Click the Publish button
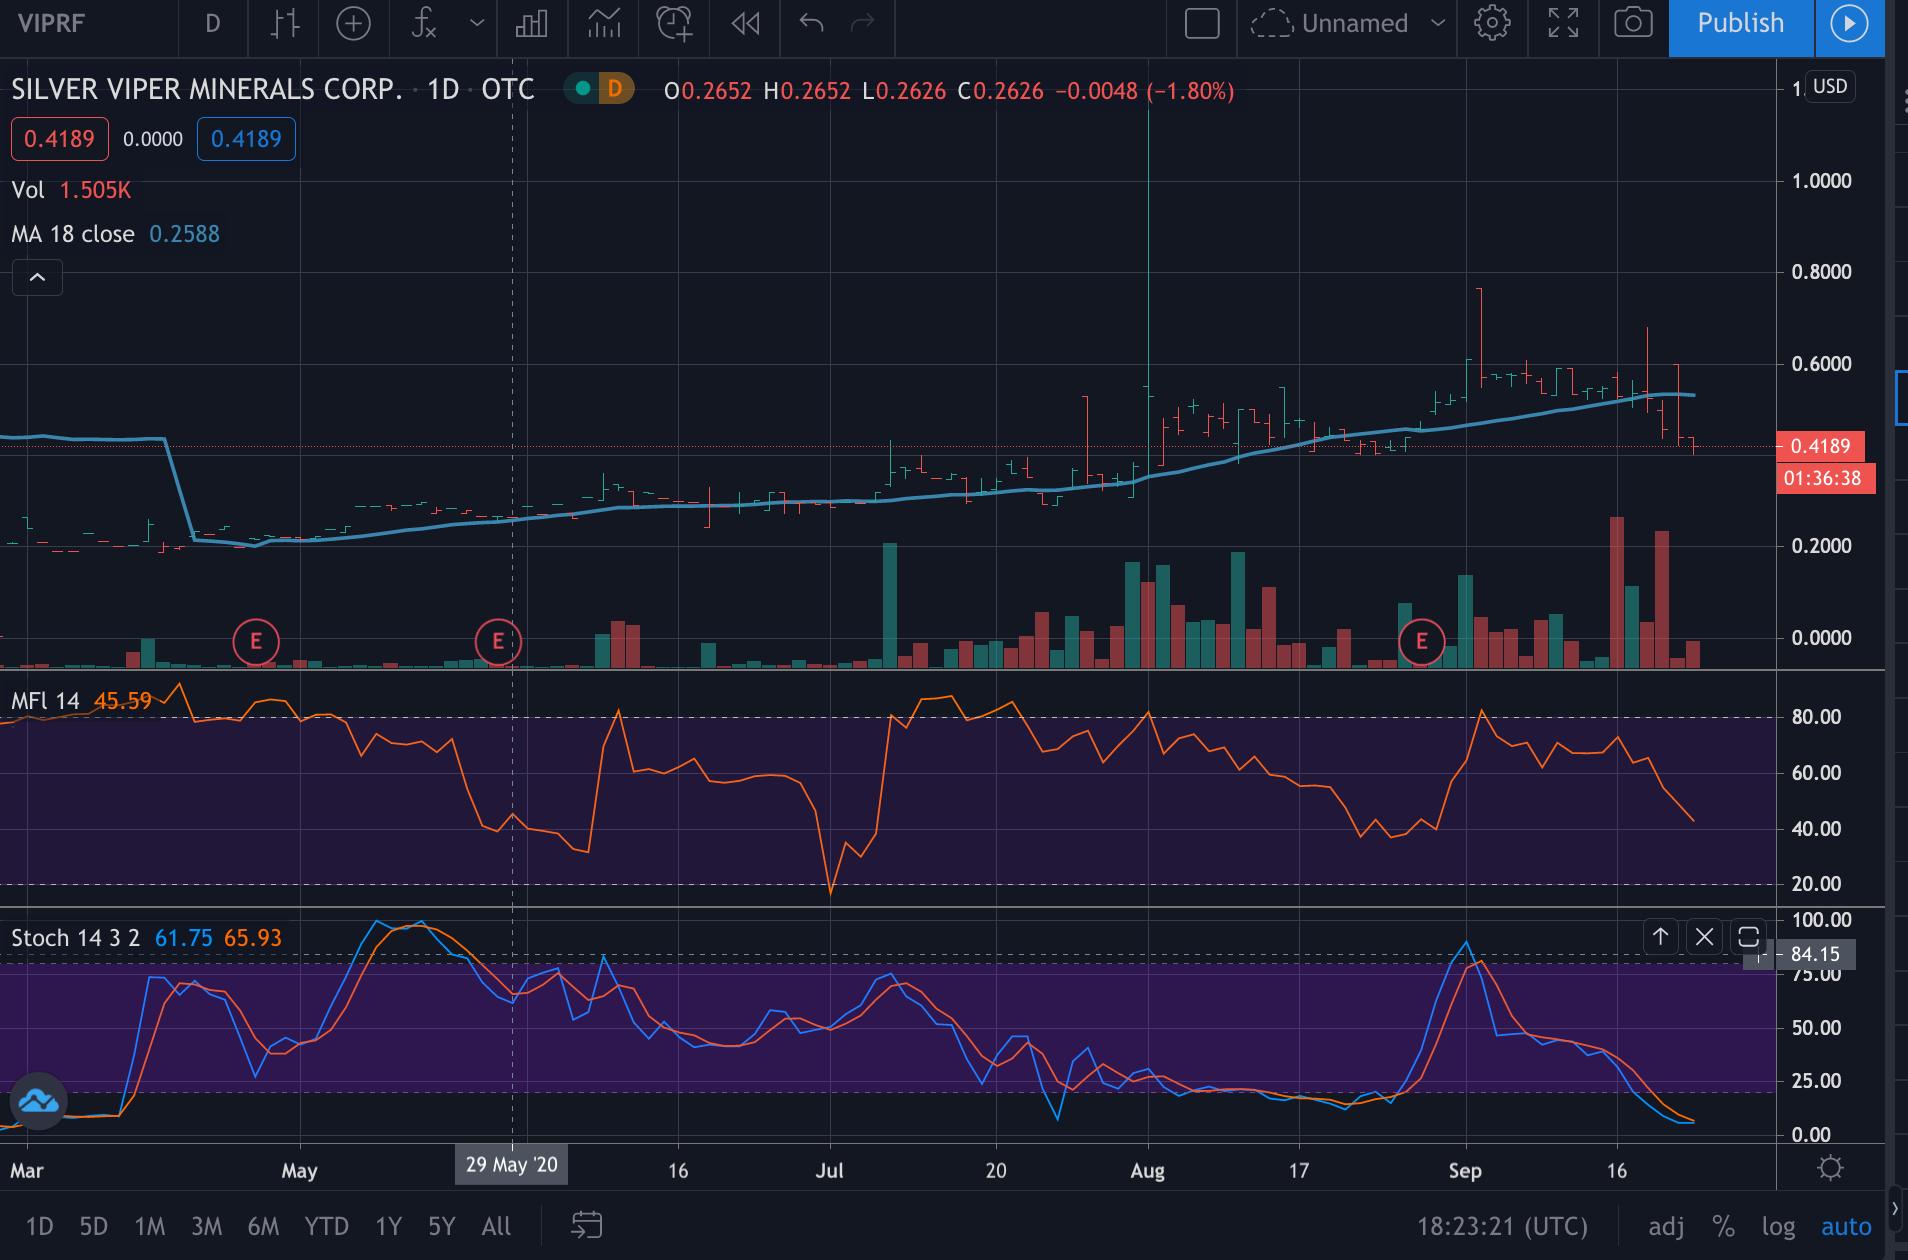Viewport: 1908px width, 1260px height. (x=1740, y=23)
